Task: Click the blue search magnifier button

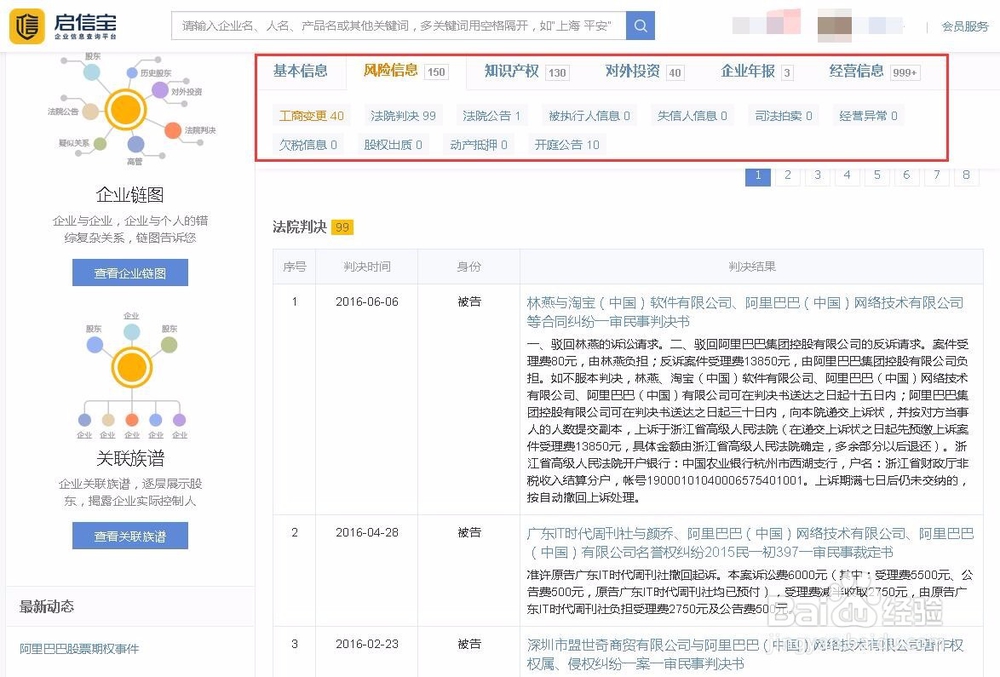Action: tap(640, 25)
